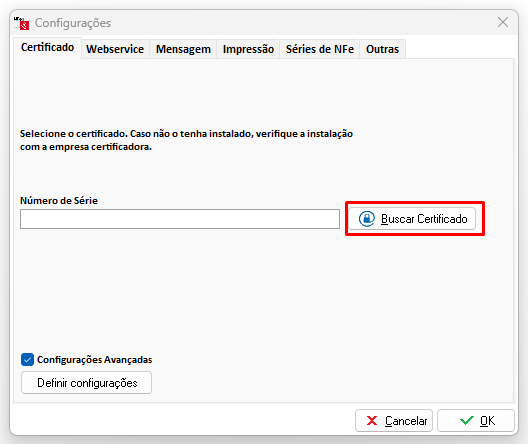
Task: Click the Configurações title bar text
Action: (x=73, y=23)
